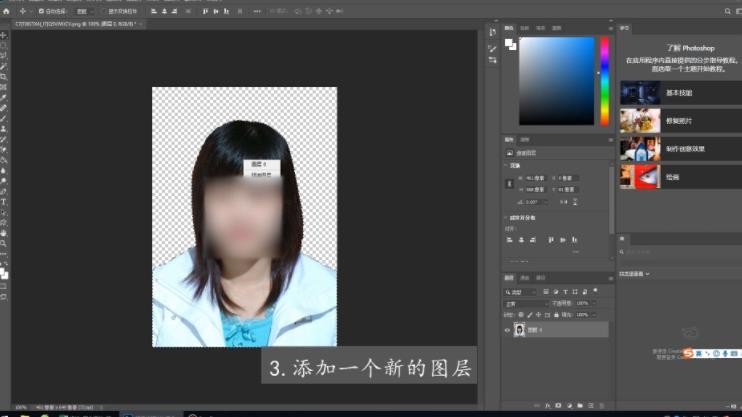Hide 图层 1 with the eye icon
Image resolution: width=742 pixels, height=417 pixels.
[507, 330]
